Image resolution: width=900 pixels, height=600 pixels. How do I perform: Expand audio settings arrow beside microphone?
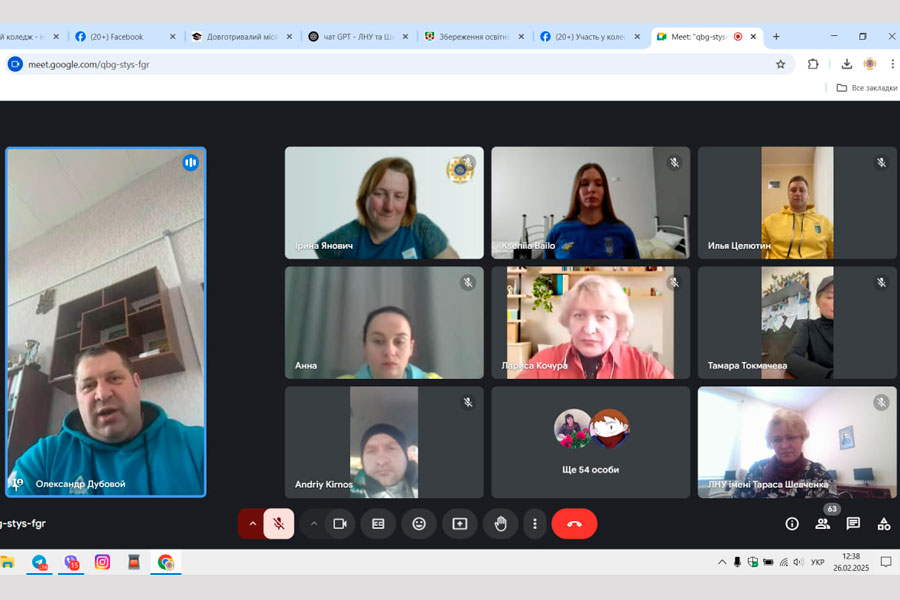tap(252, 524)
